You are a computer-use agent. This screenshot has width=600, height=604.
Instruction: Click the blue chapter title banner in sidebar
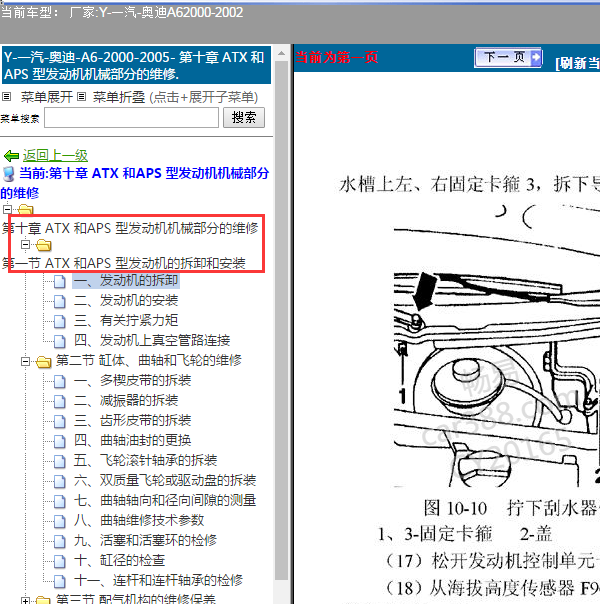point(137,65)
